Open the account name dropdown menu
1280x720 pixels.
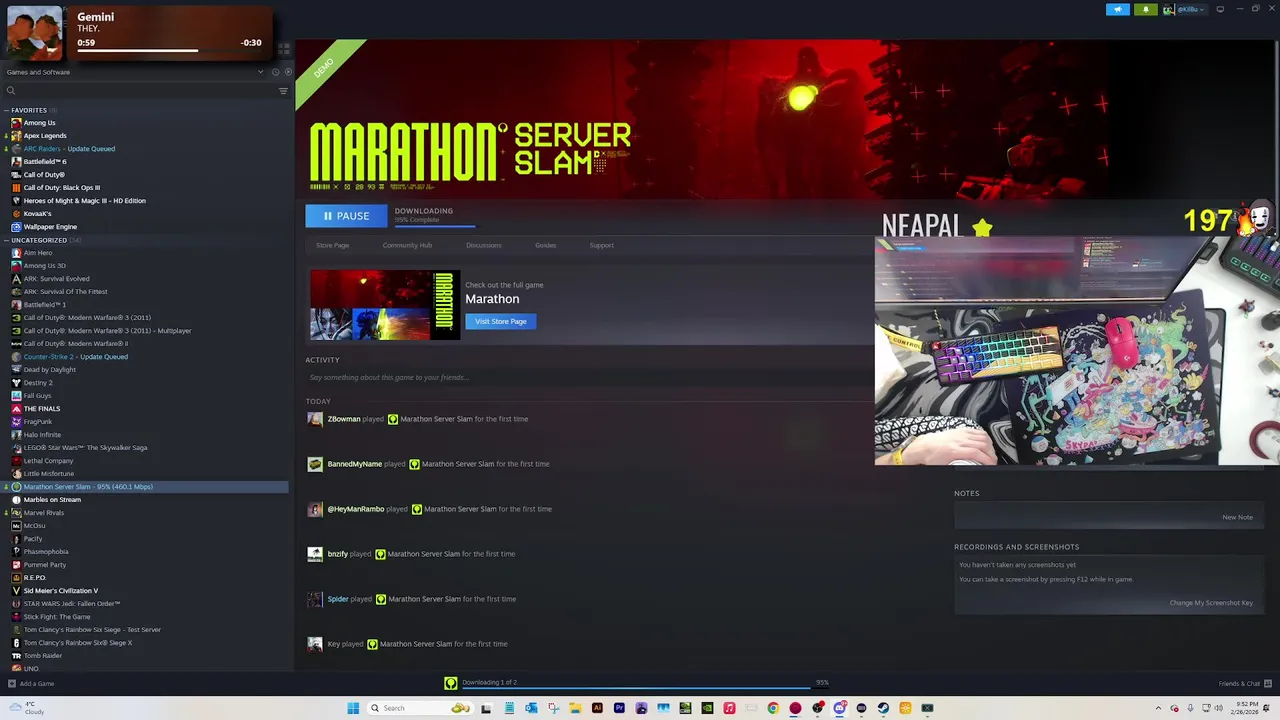[1184, 9]
